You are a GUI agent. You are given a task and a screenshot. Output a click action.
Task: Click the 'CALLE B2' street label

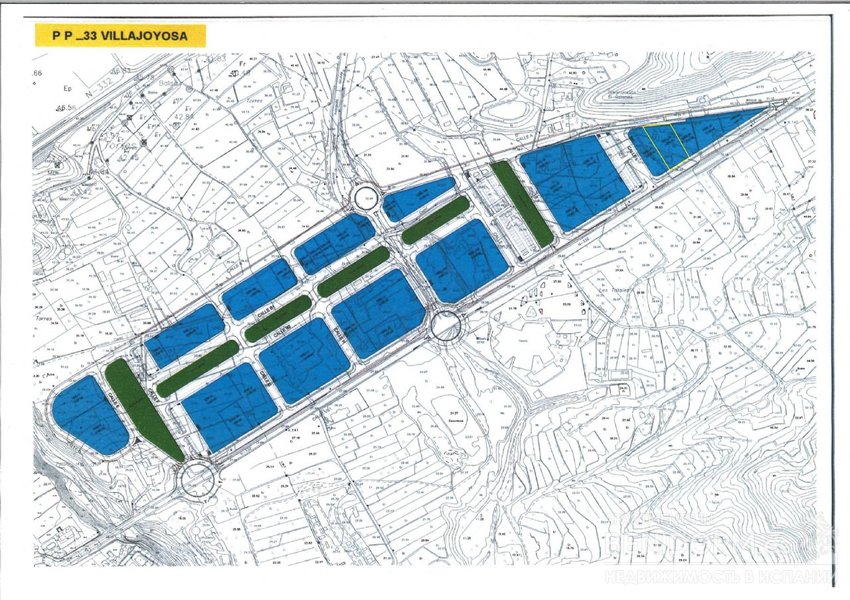282,331
